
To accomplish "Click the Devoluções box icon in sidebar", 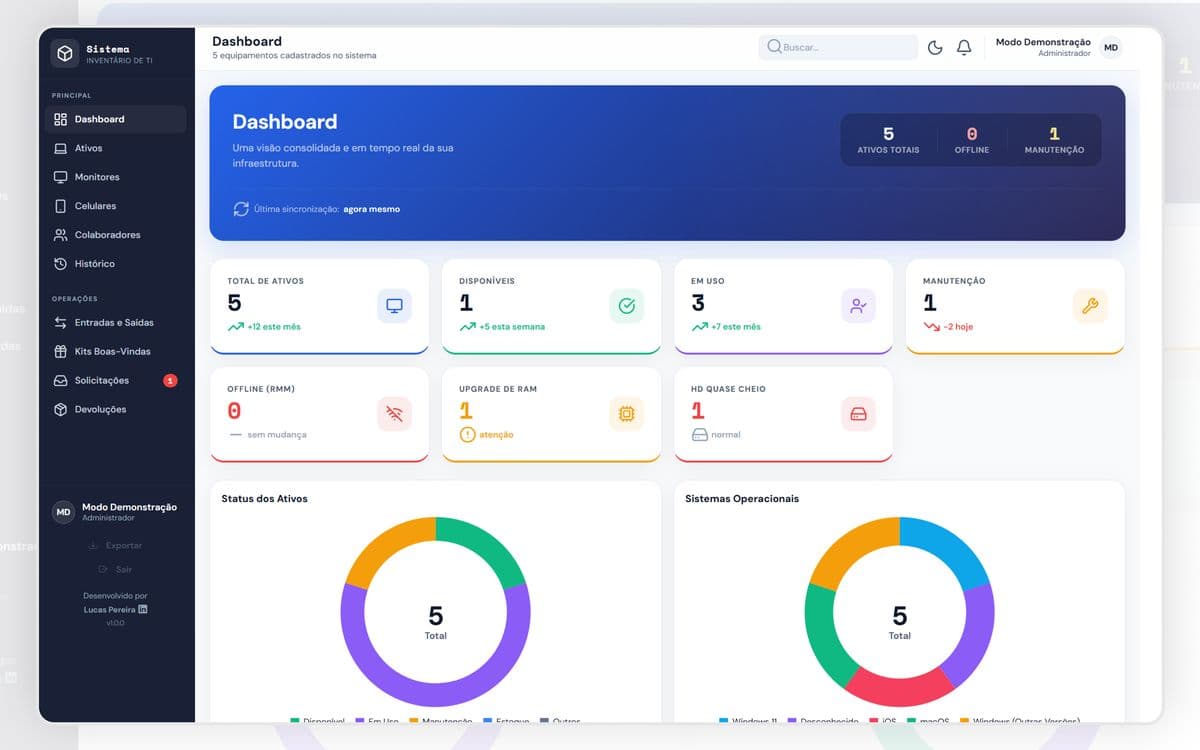I will (60, 410).
